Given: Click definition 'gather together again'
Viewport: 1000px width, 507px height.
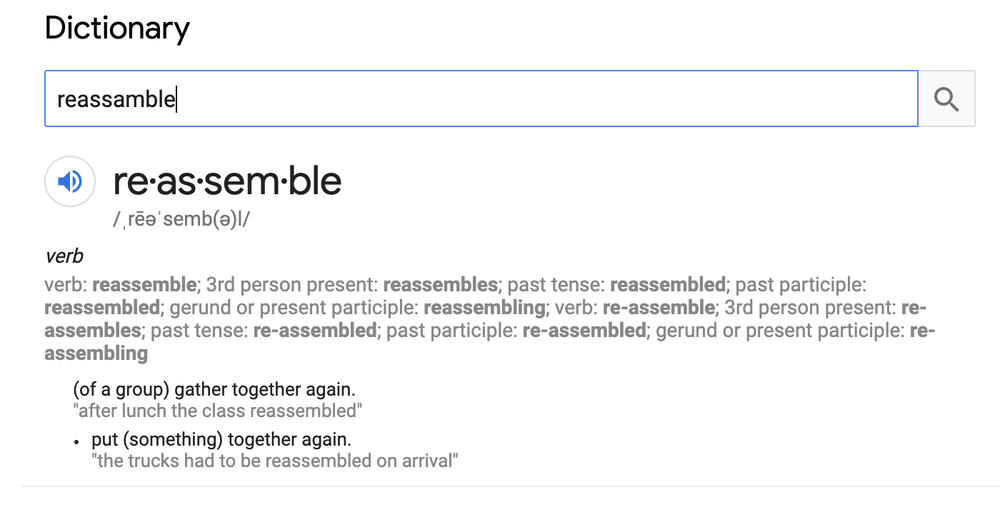Looking at the screenshot, I should tap(214, 389).
